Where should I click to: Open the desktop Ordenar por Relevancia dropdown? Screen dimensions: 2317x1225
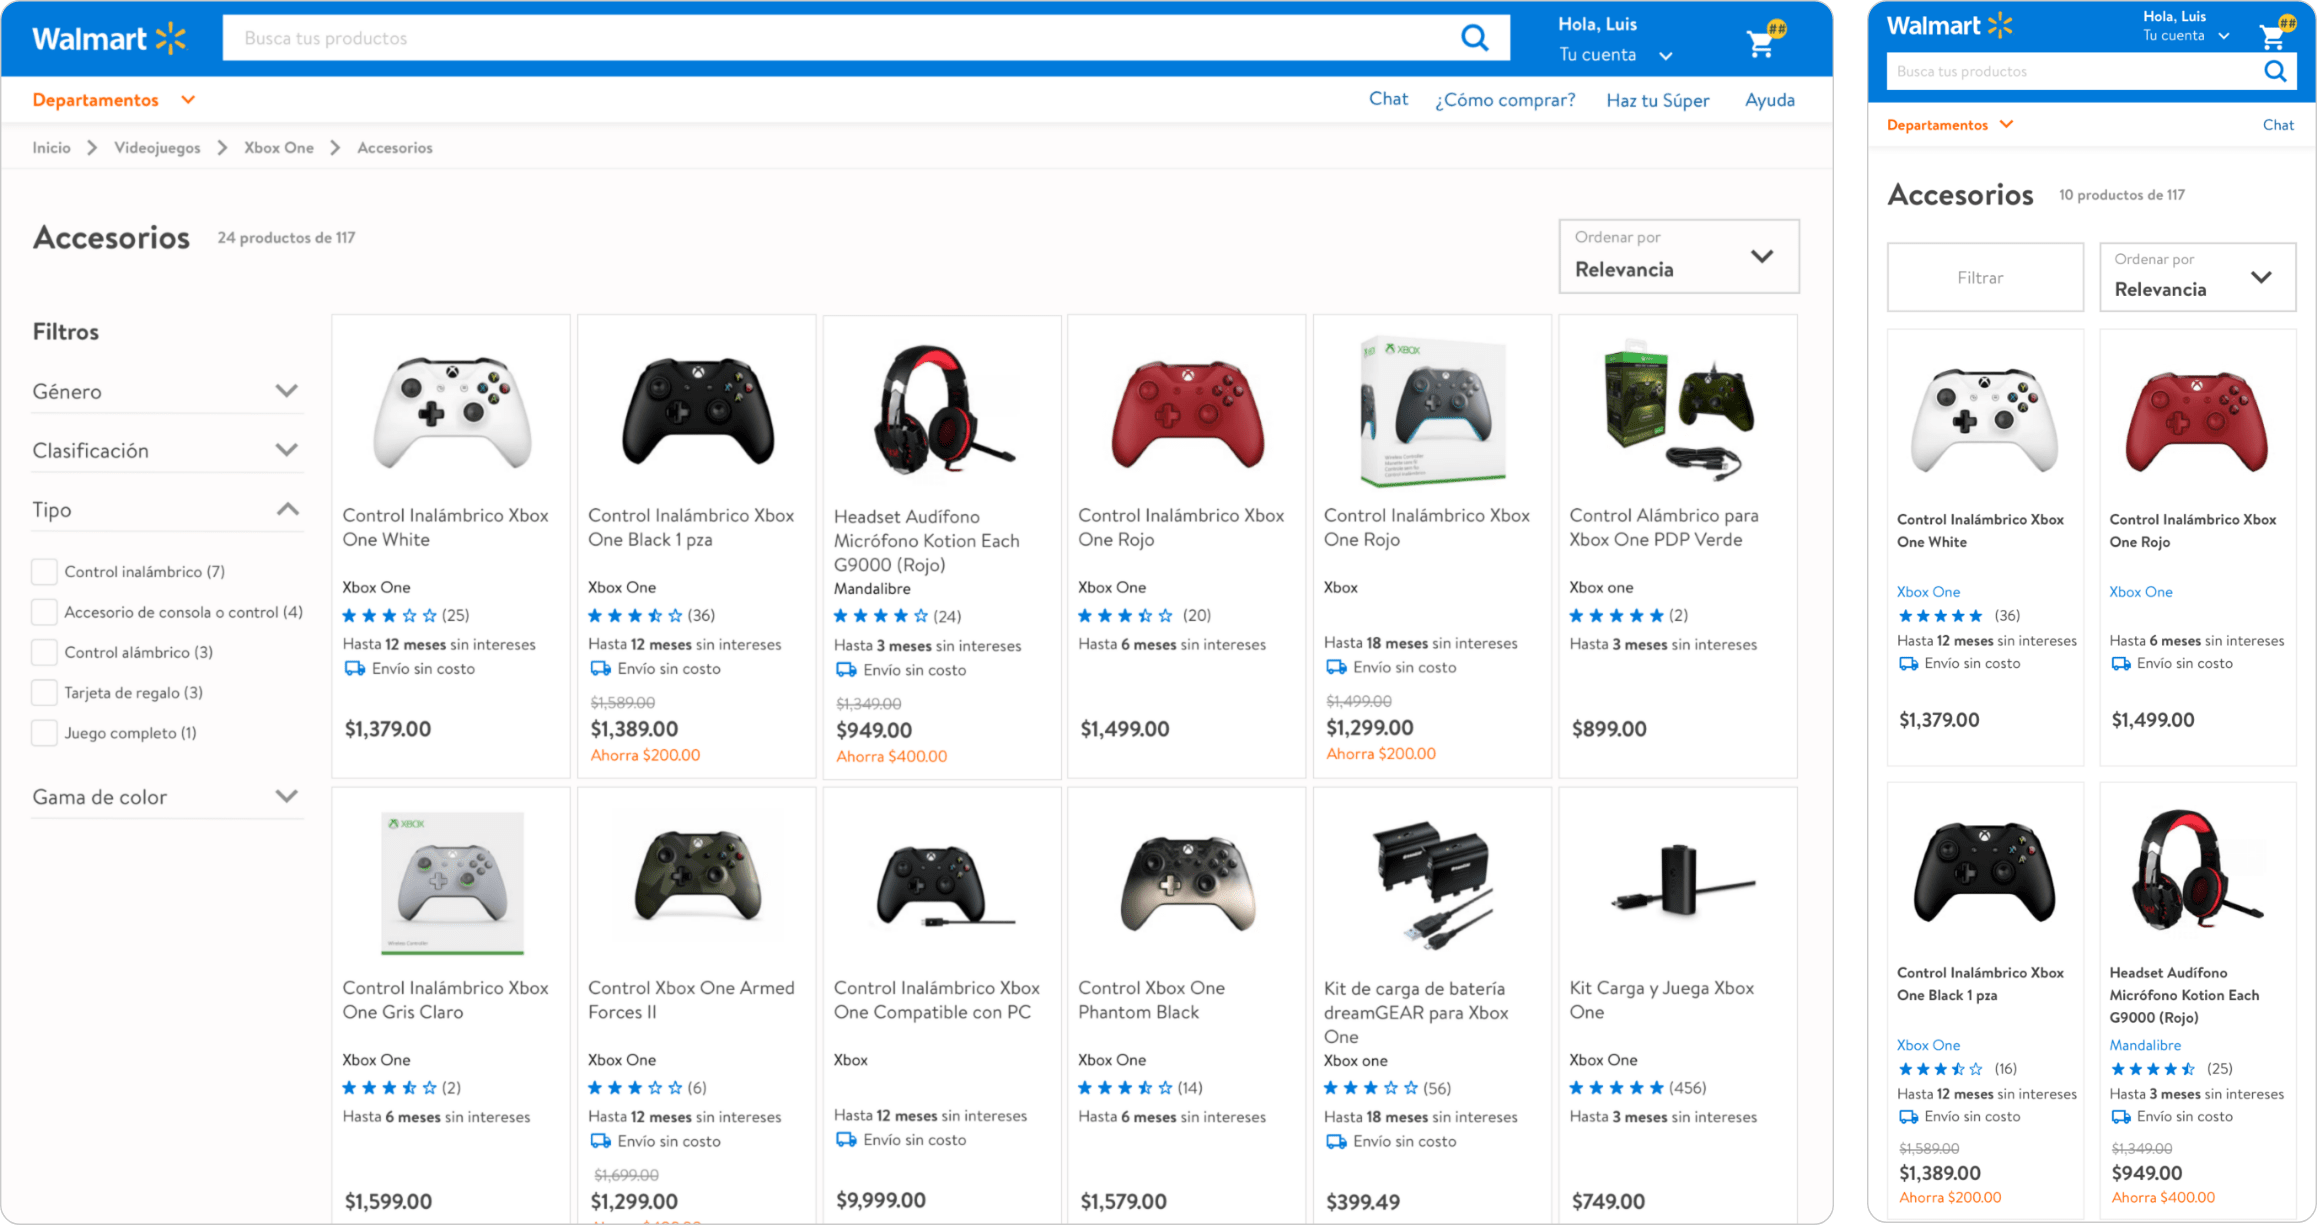coord(1678,257)
